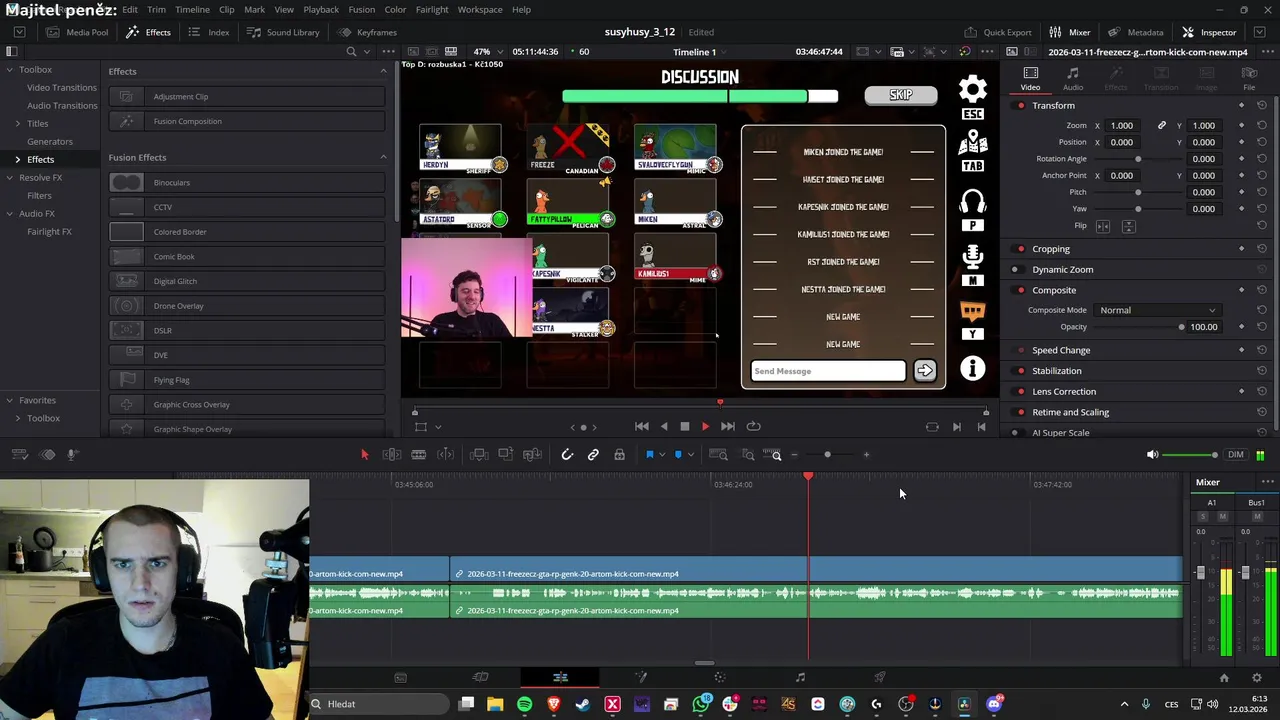Toggle the Position Lock padlock icon
This screenshot has height=720, width=1280.
click(619, 455)
